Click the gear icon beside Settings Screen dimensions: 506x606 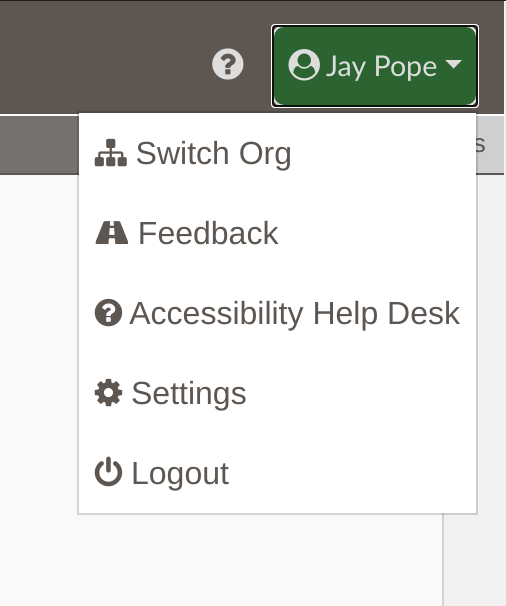[108, 393]
